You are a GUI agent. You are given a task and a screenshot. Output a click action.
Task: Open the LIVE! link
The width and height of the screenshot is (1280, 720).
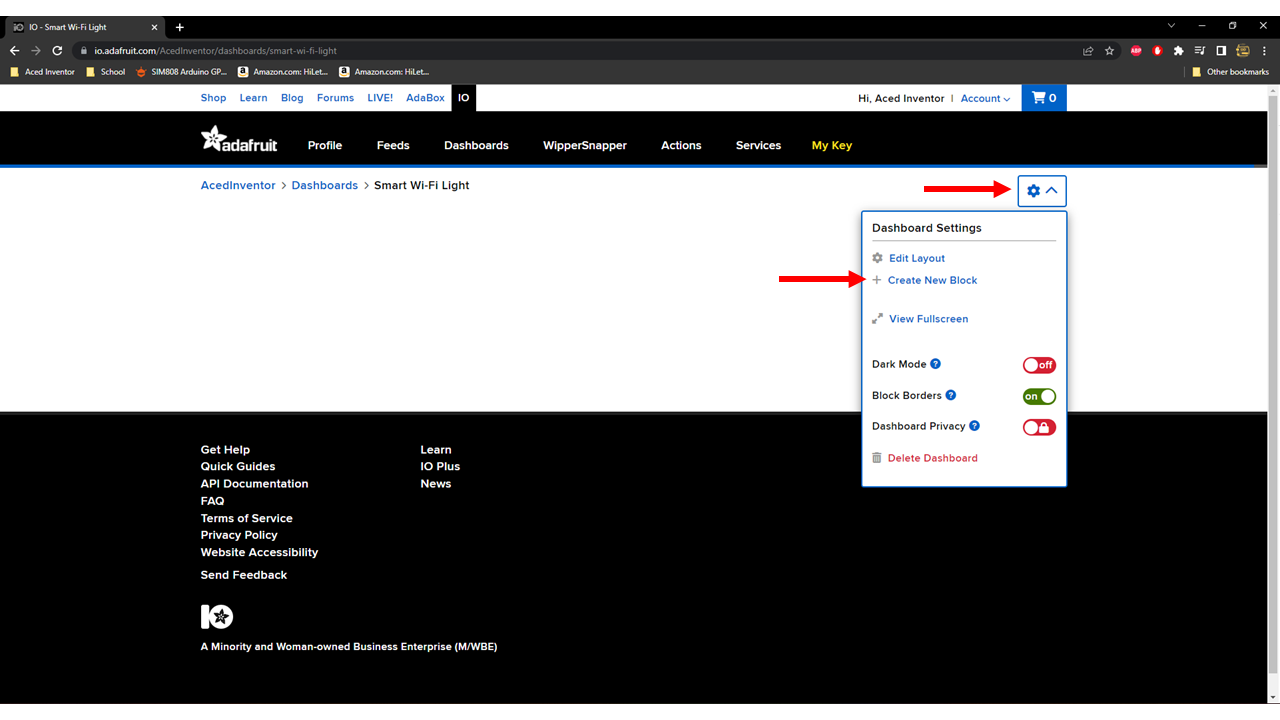coord(380,98)
